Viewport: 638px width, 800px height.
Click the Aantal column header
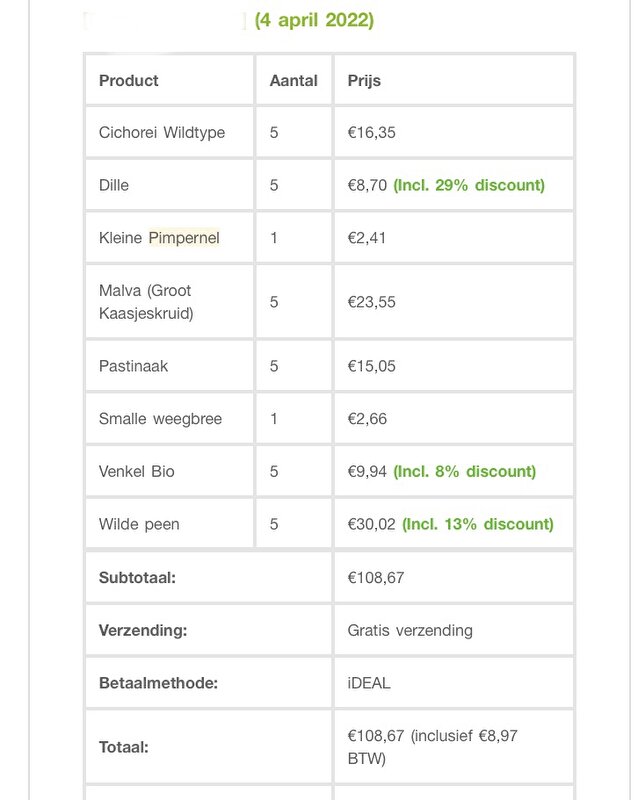click(x=293, y=81)
